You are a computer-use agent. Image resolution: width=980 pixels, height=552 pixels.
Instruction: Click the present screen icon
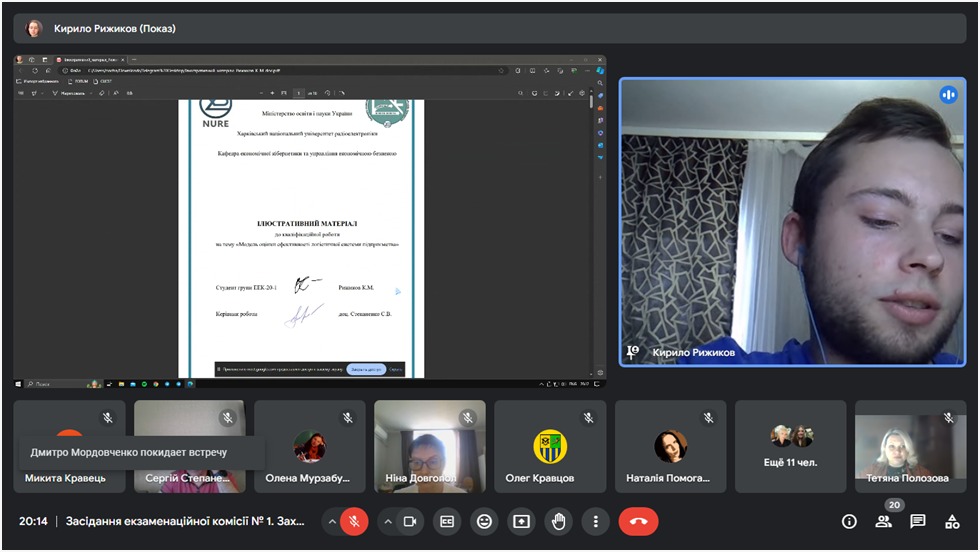(521, 521)
